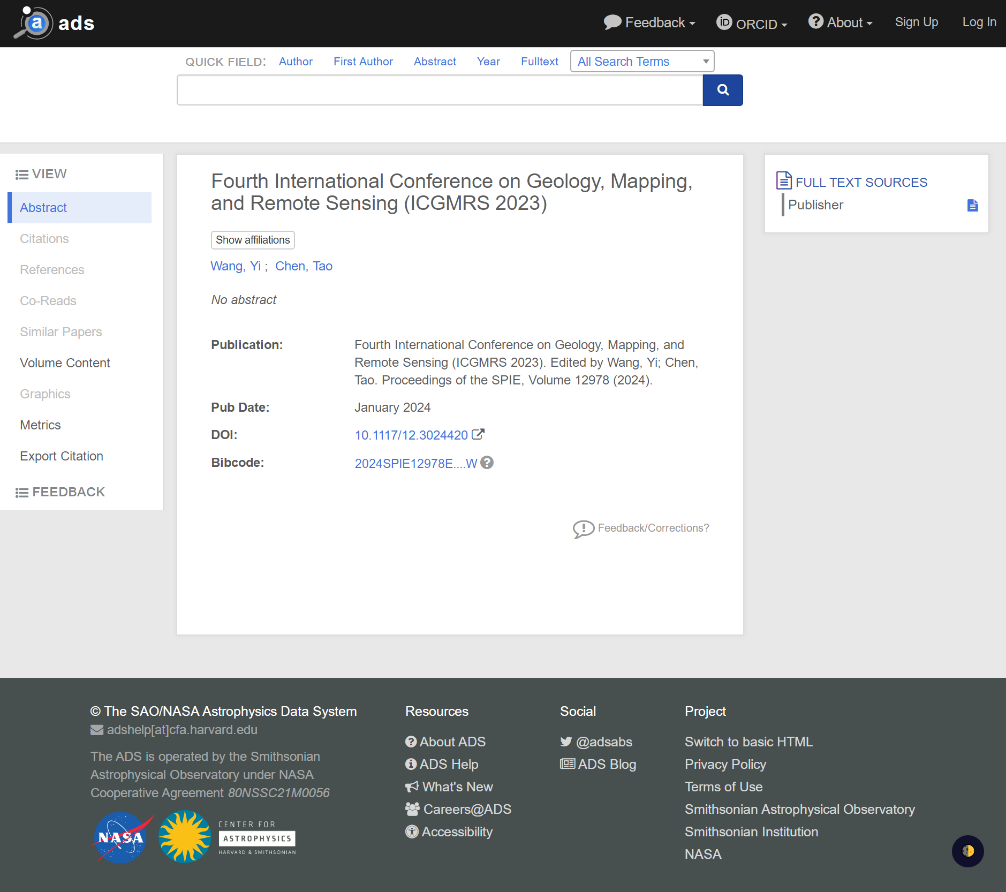
Task: Click the Log In link
Action: pos(978,22)
